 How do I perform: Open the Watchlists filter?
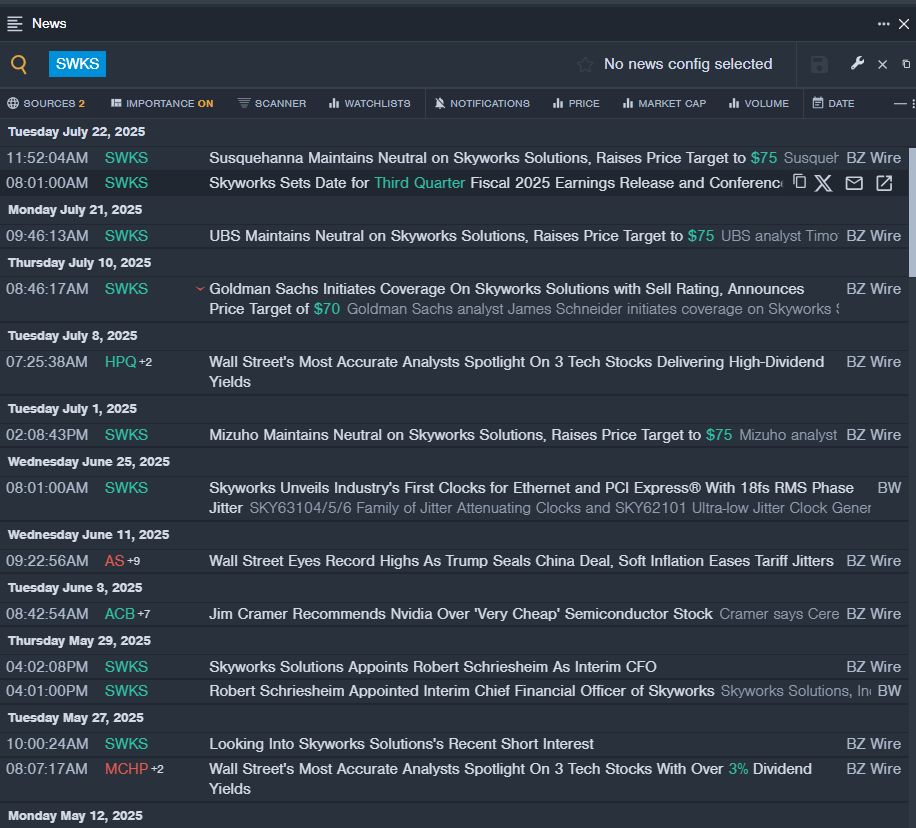(x=370, y=103)
